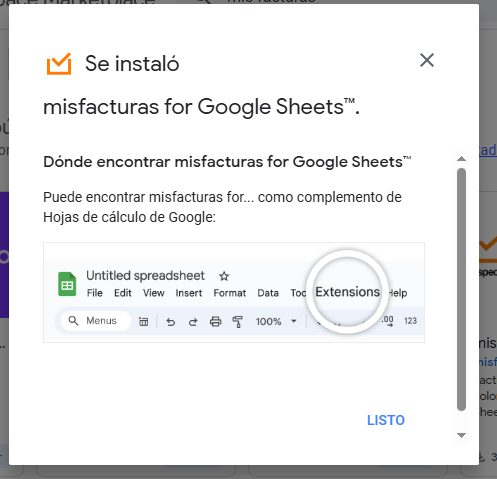Click the redo arrow icon
Screen dimensions: 497x479
(193, 322)
